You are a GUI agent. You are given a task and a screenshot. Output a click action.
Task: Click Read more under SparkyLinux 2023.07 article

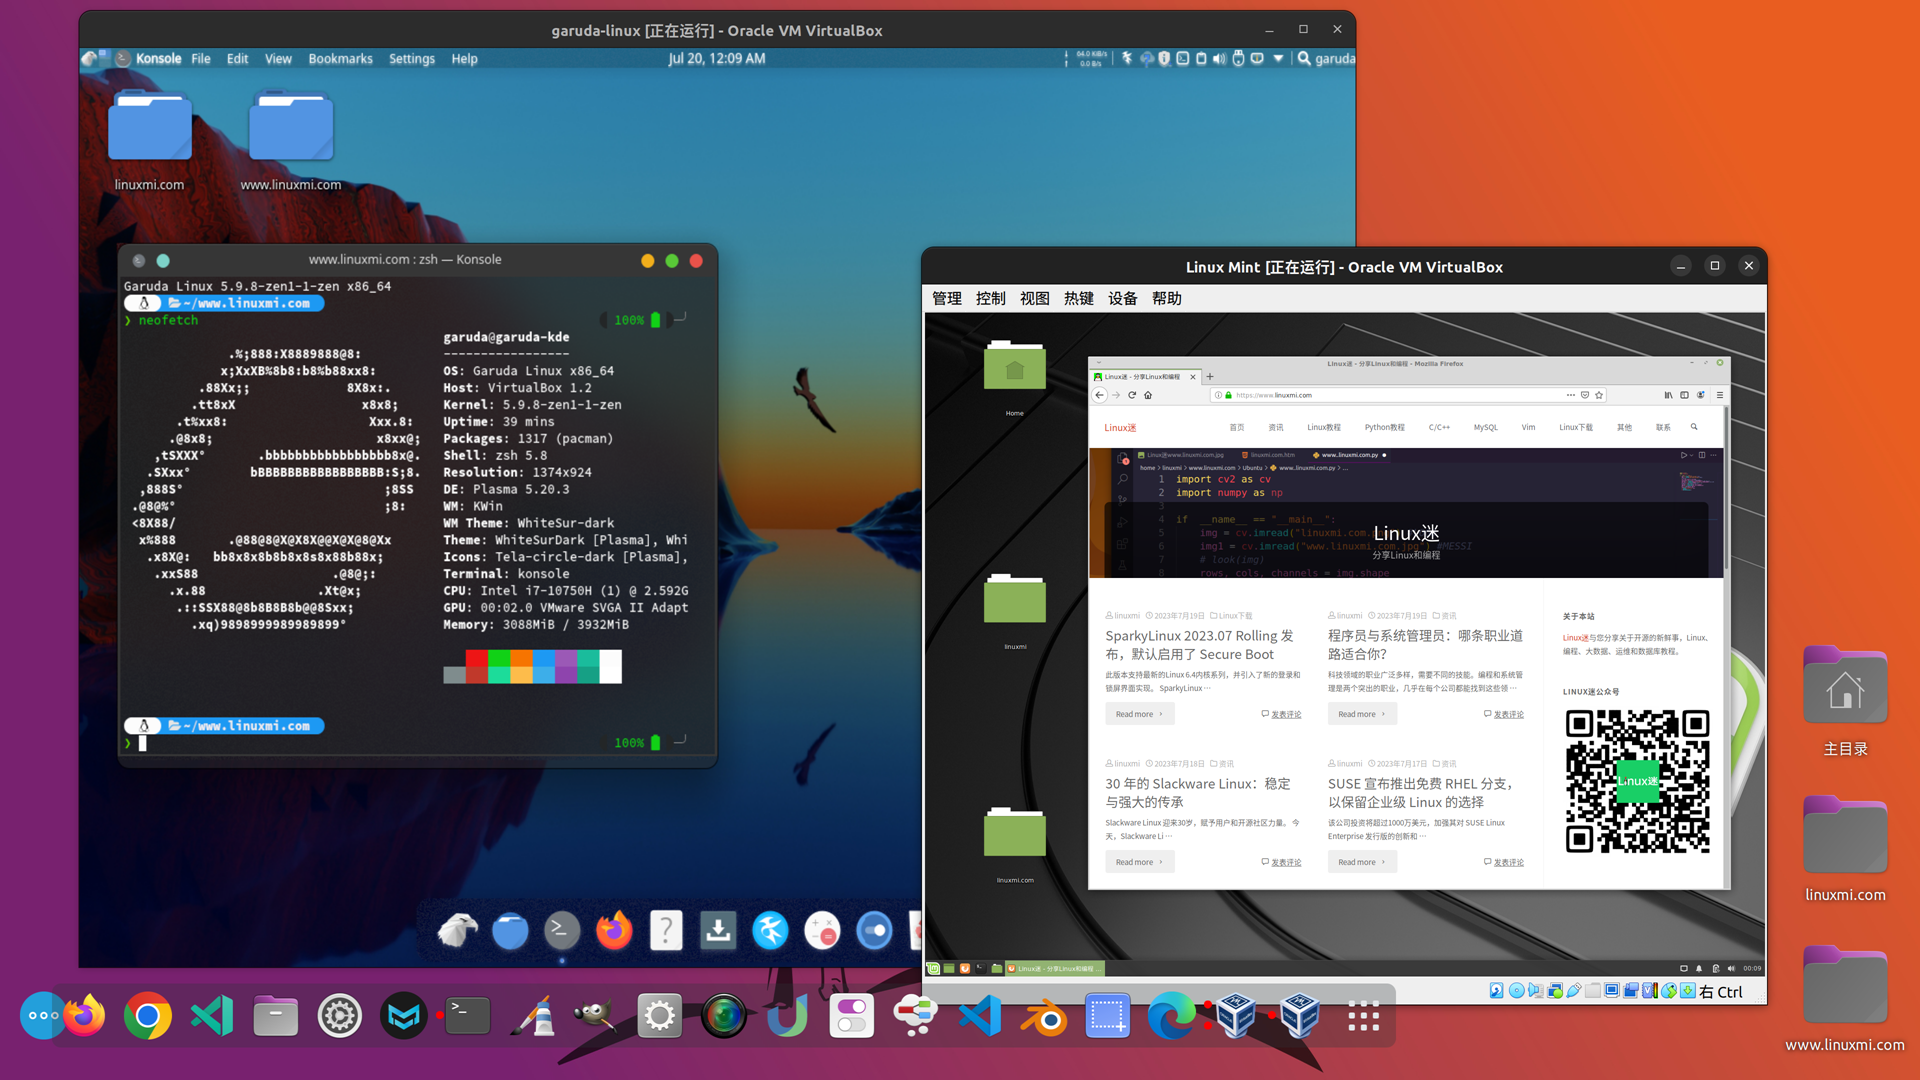click(1139, 714)
